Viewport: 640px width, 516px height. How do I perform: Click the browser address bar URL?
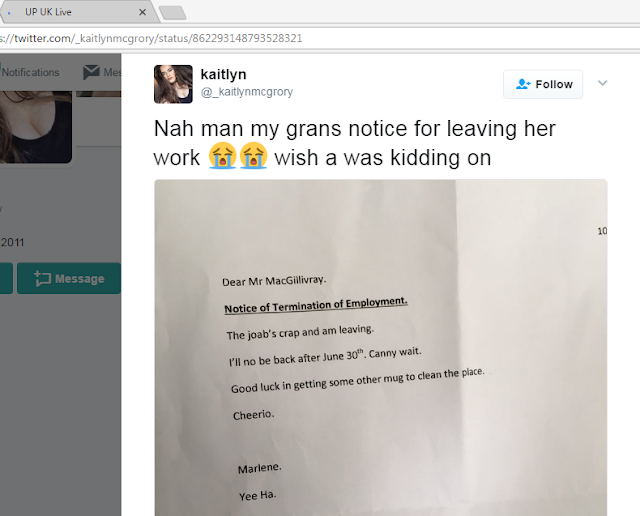pyautogui.click(x=151, y=38)
